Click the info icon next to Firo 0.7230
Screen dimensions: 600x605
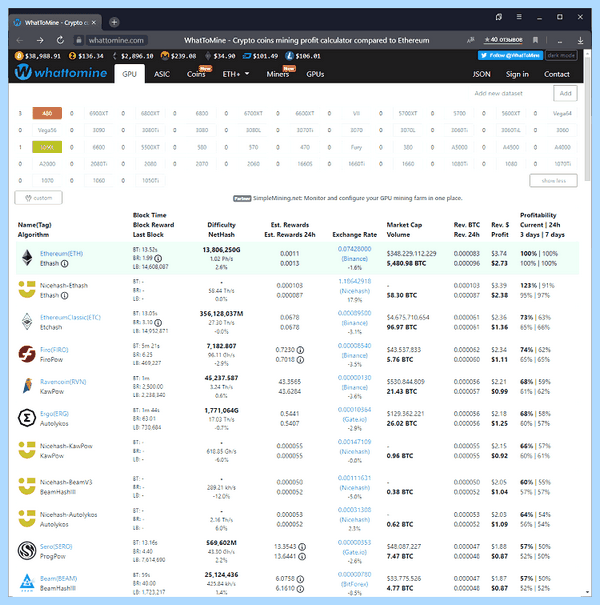pyautogui.click(x=300, y=350)
